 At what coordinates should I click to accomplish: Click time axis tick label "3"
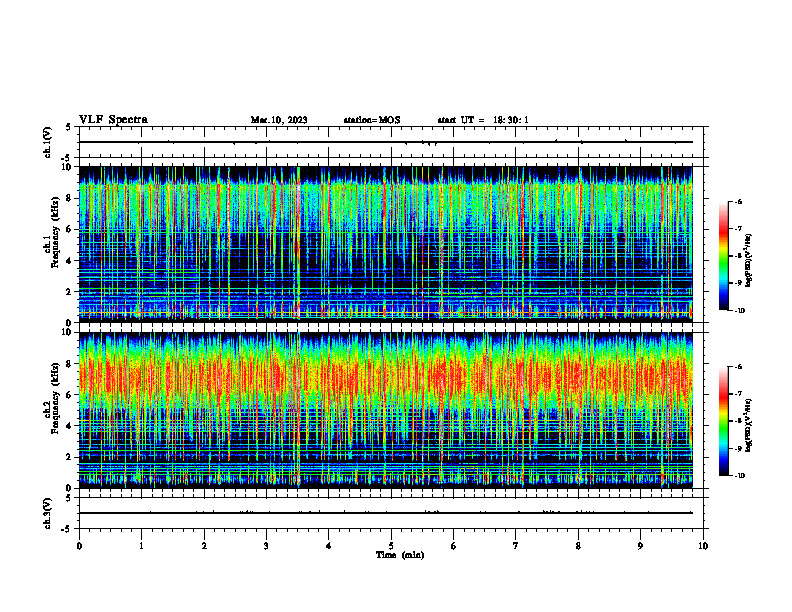pos(266,546)
